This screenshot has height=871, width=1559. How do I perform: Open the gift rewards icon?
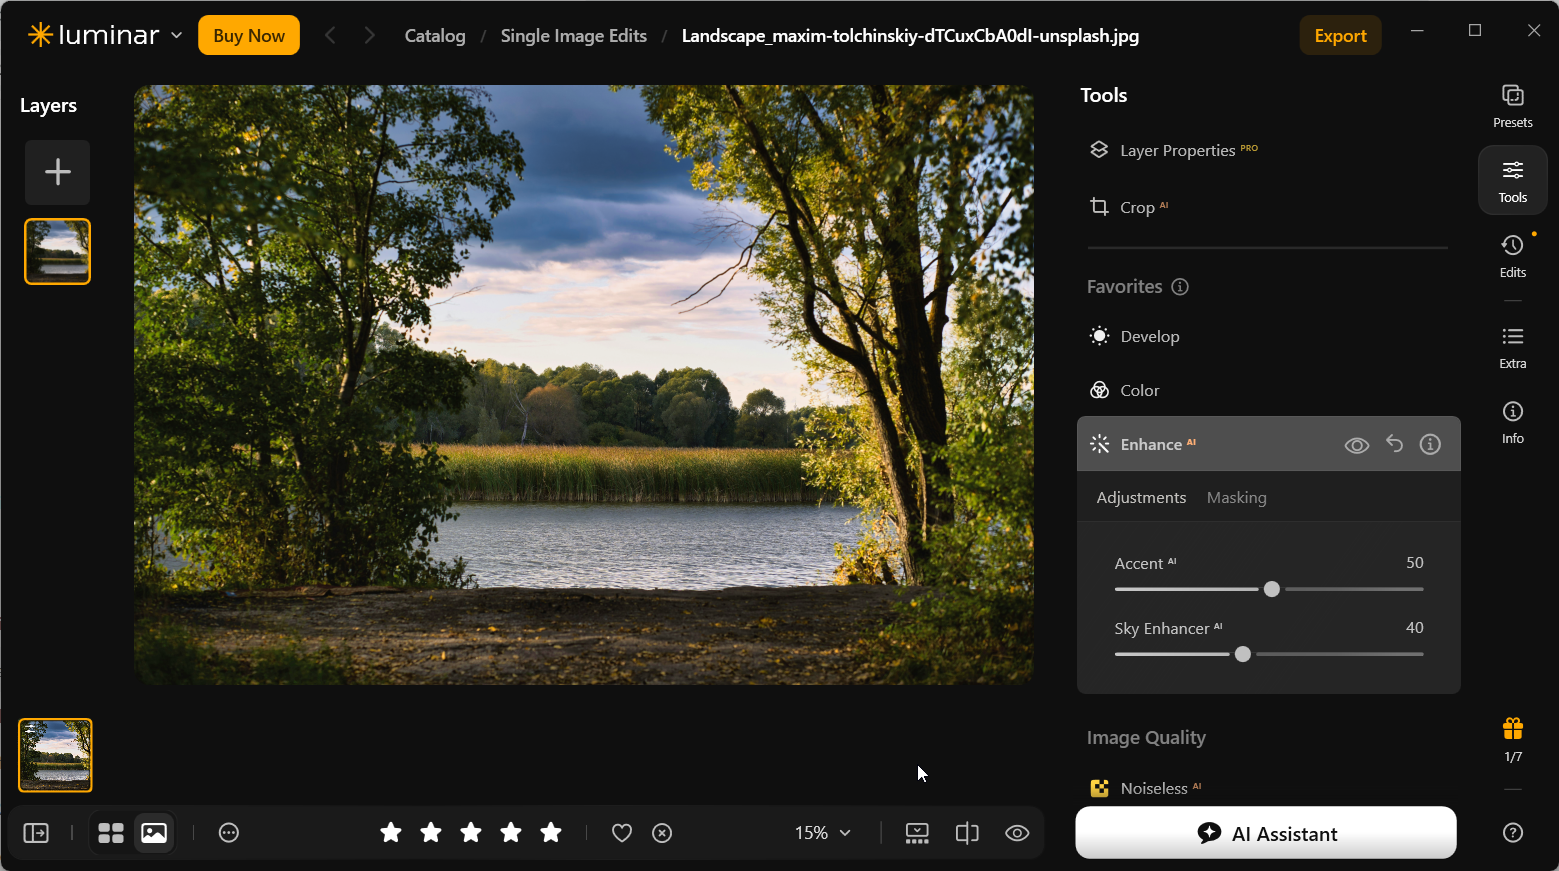(1512, 728)
